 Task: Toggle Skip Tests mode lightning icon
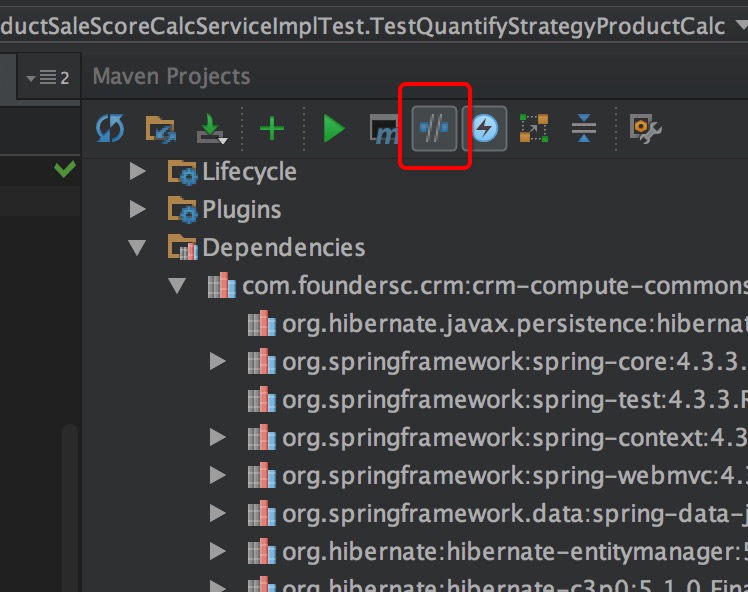click(x=485, y=128)
